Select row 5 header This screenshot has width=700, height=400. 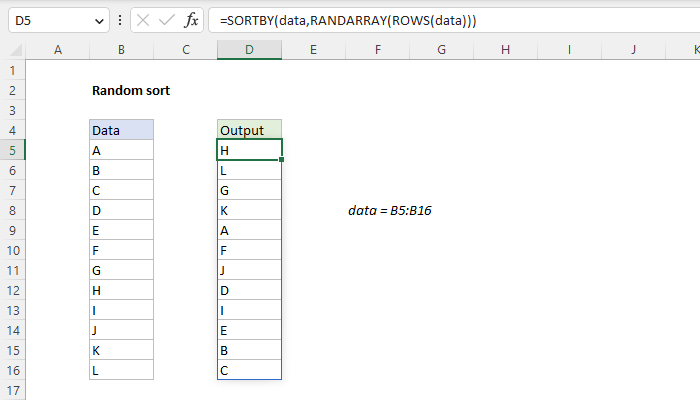(12, 150)
